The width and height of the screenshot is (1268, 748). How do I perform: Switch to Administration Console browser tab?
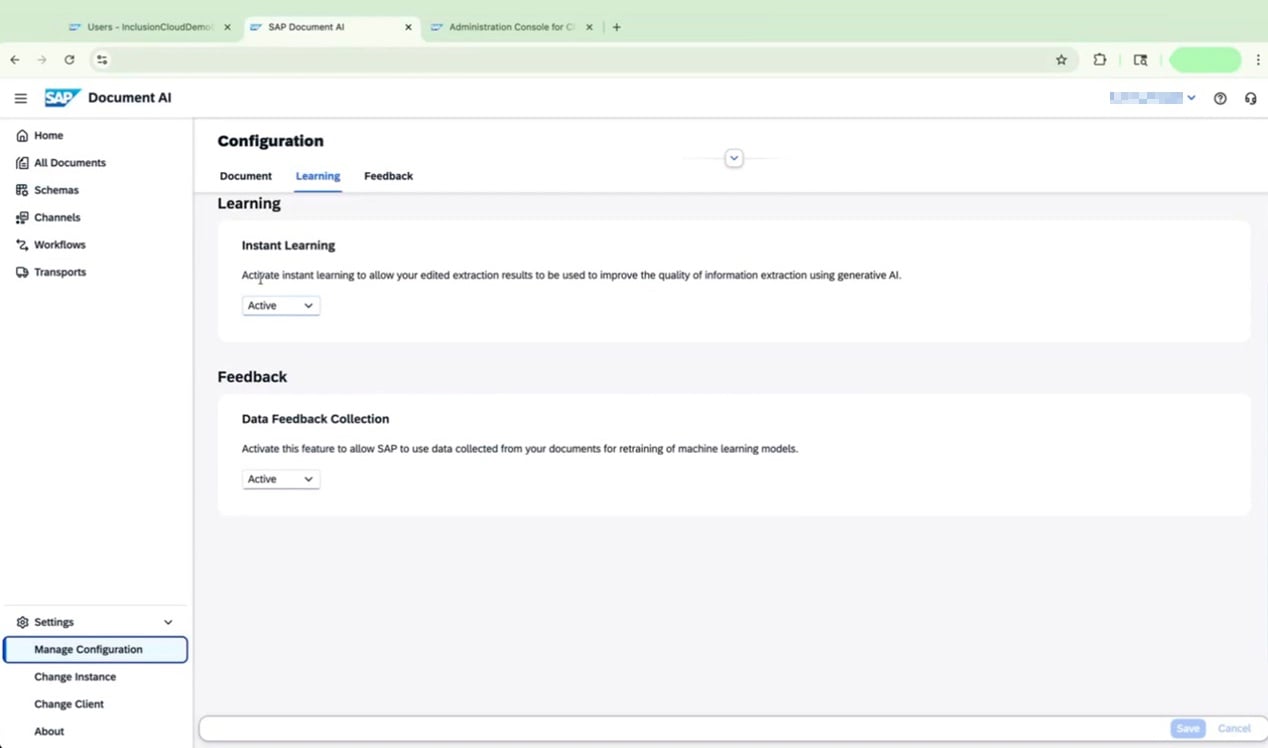[x=511, y=27]
